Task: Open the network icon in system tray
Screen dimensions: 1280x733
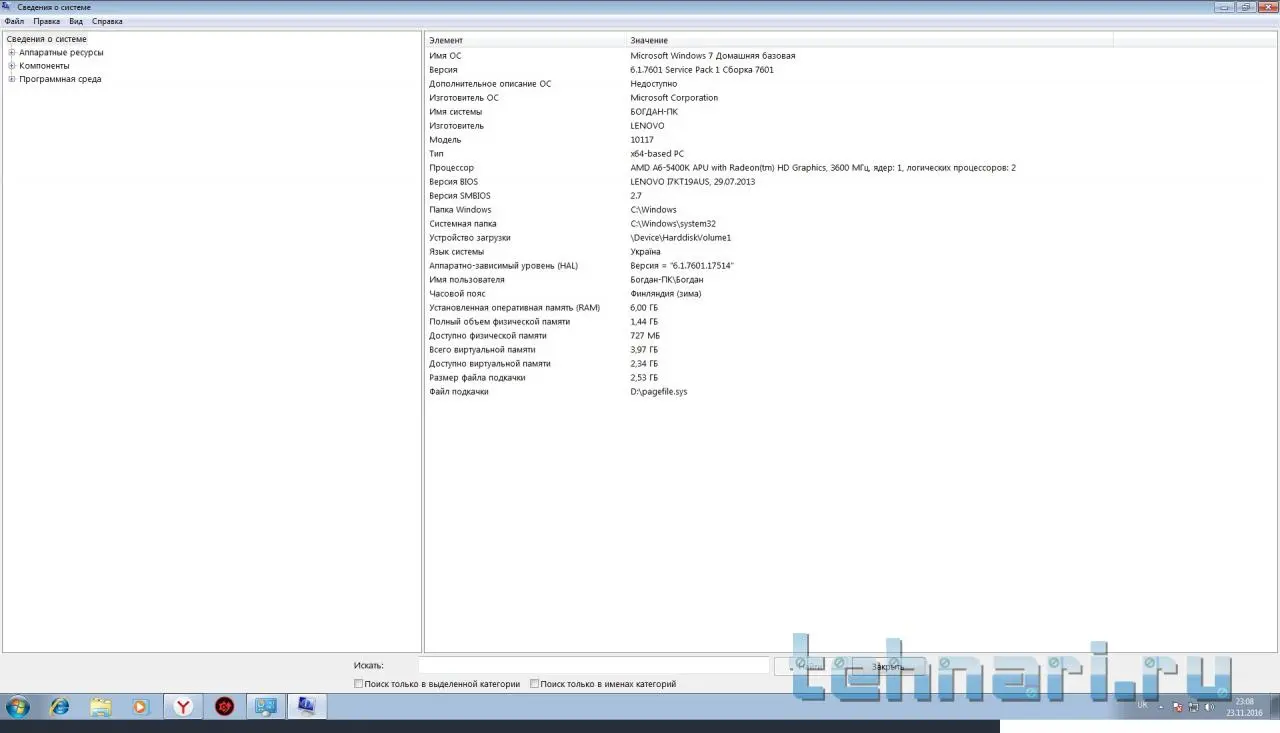Action: 1193,707
